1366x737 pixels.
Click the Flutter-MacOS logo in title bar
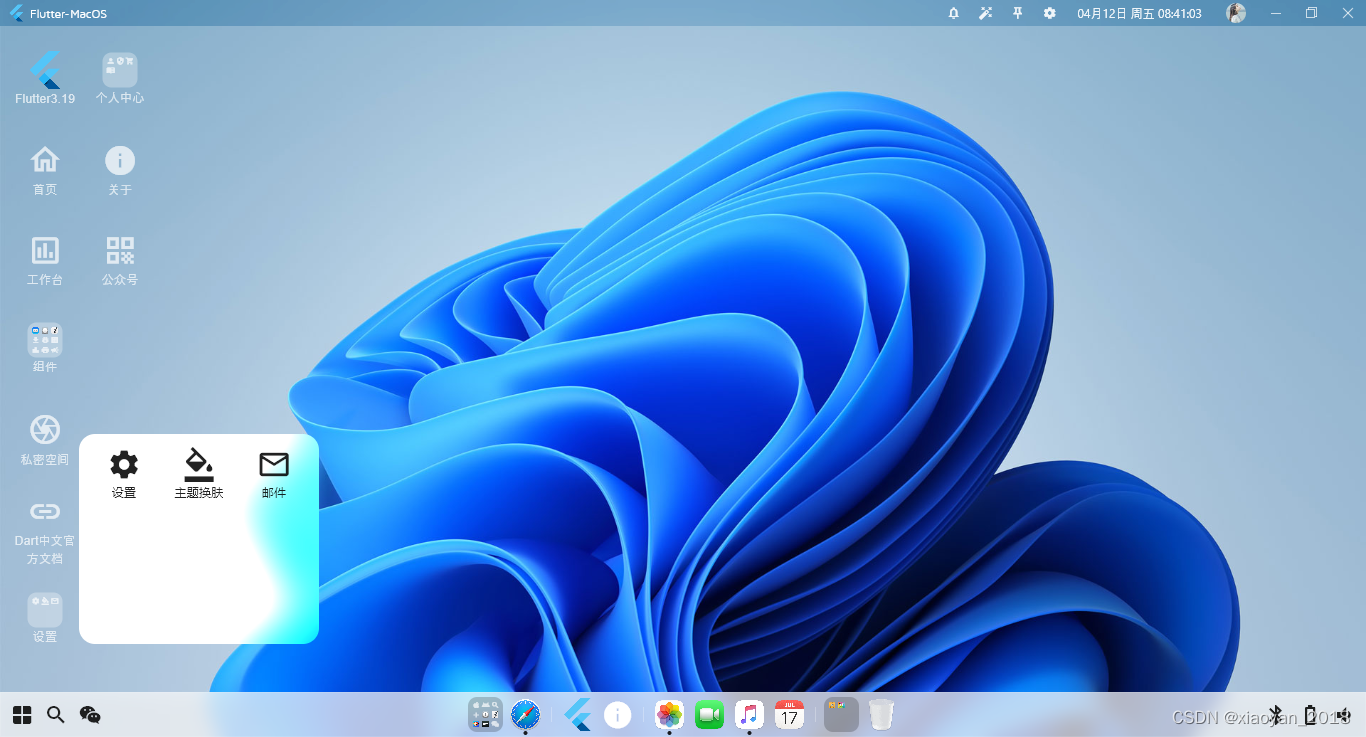pos(16,13)
